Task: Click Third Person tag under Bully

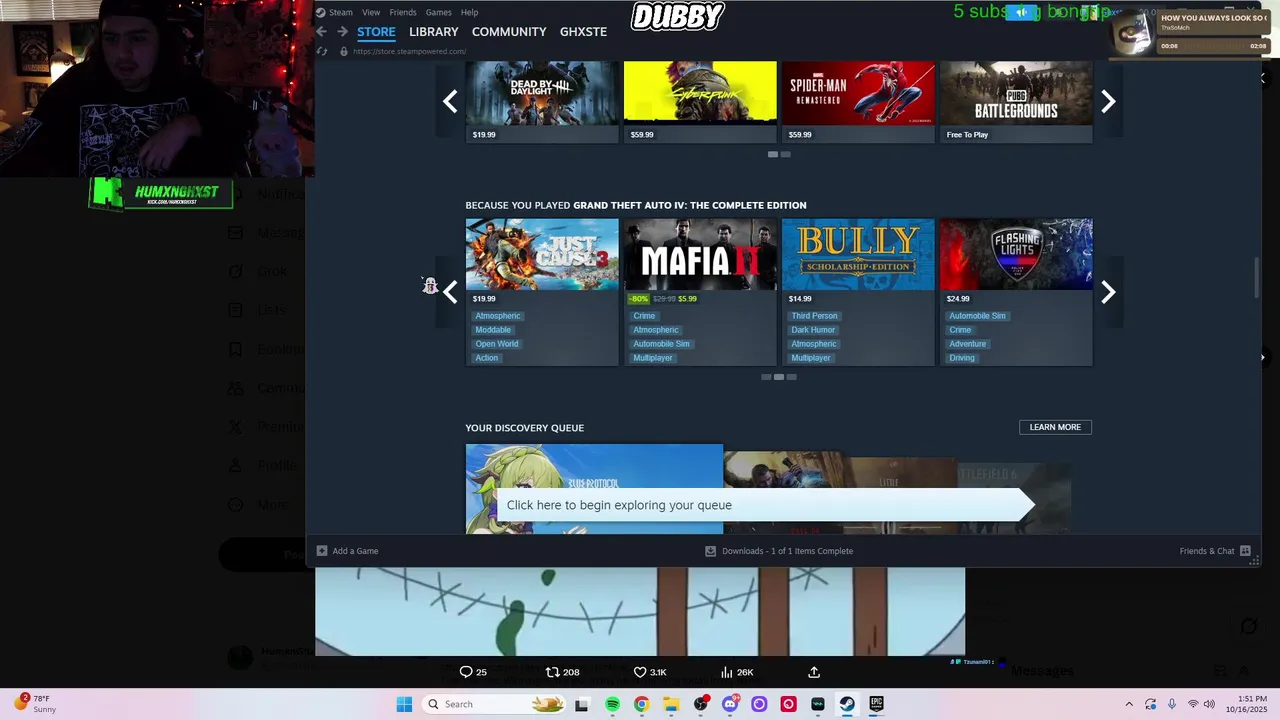Action: (815, 316)
